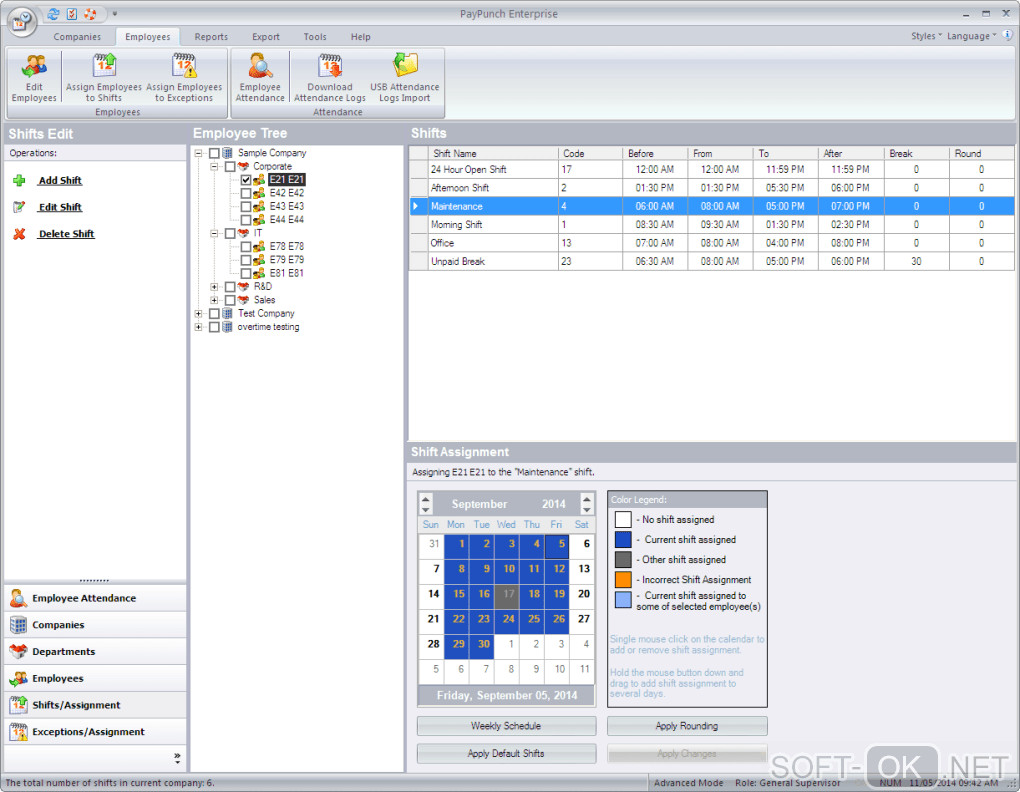The width and height of the screenshot is (1020, 792).
Task: Click Employee Attendance sidebar icon
Action: (18, 598)
